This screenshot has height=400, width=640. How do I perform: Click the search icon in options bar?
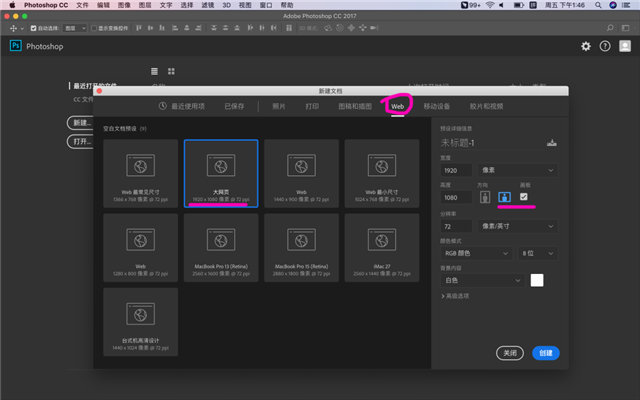tap(610, 28)
